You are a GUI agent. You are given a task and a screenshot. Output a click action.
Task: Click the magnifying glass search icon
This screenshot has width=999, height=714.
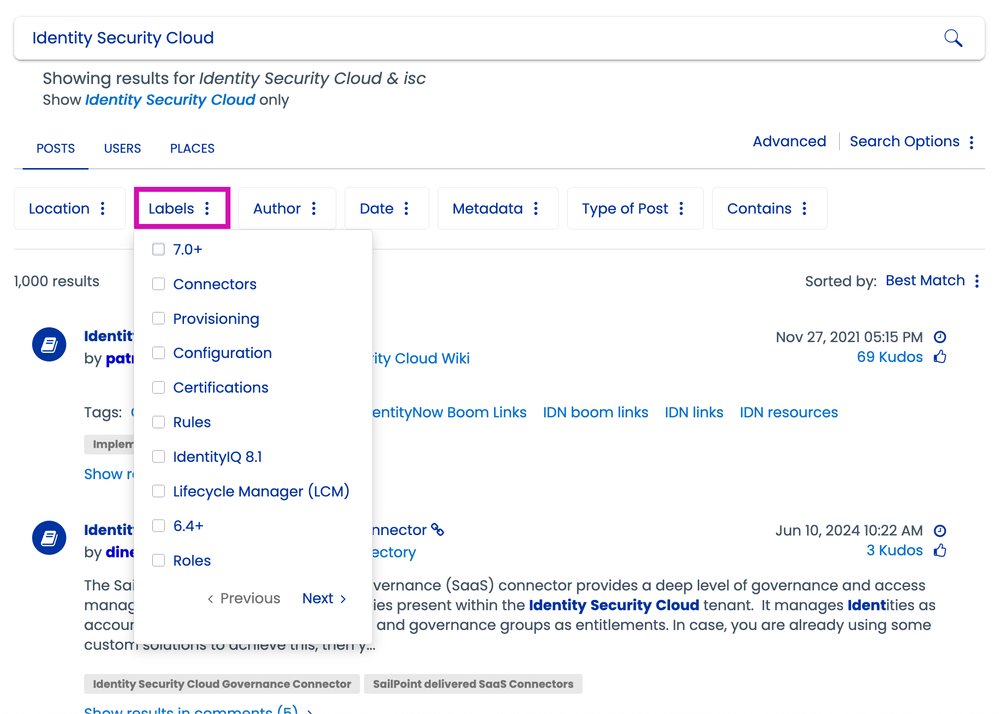point(953,38)
